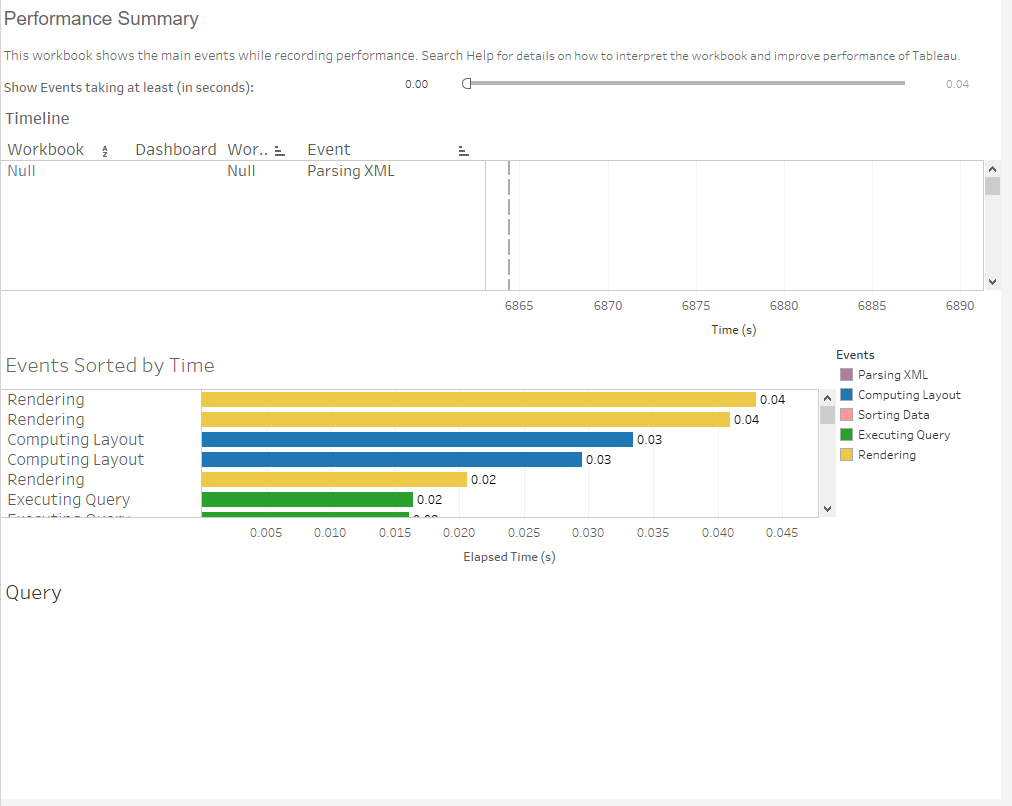This screenshot has width=1012, height=806.
Task: Click the Events chart scrollbar up arrow
Action: pos(827,396)
